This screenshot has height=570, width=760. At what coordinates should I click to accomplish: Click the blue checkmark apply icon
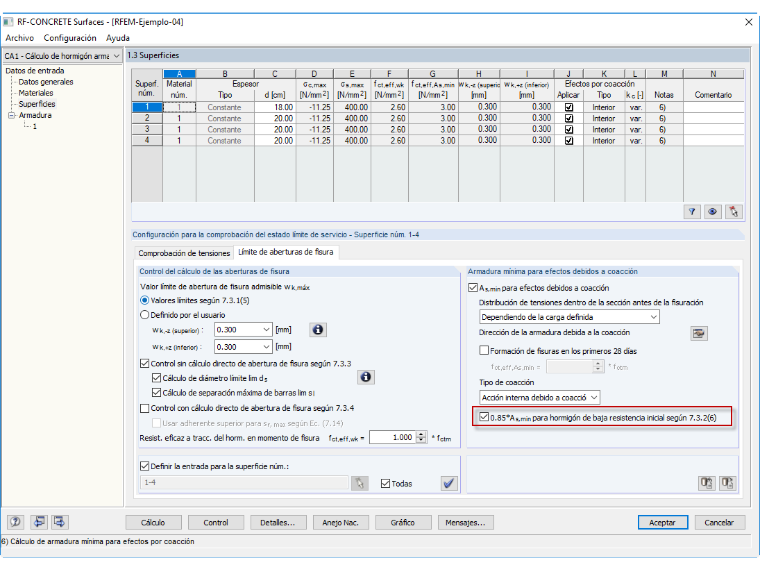(449, 483)
